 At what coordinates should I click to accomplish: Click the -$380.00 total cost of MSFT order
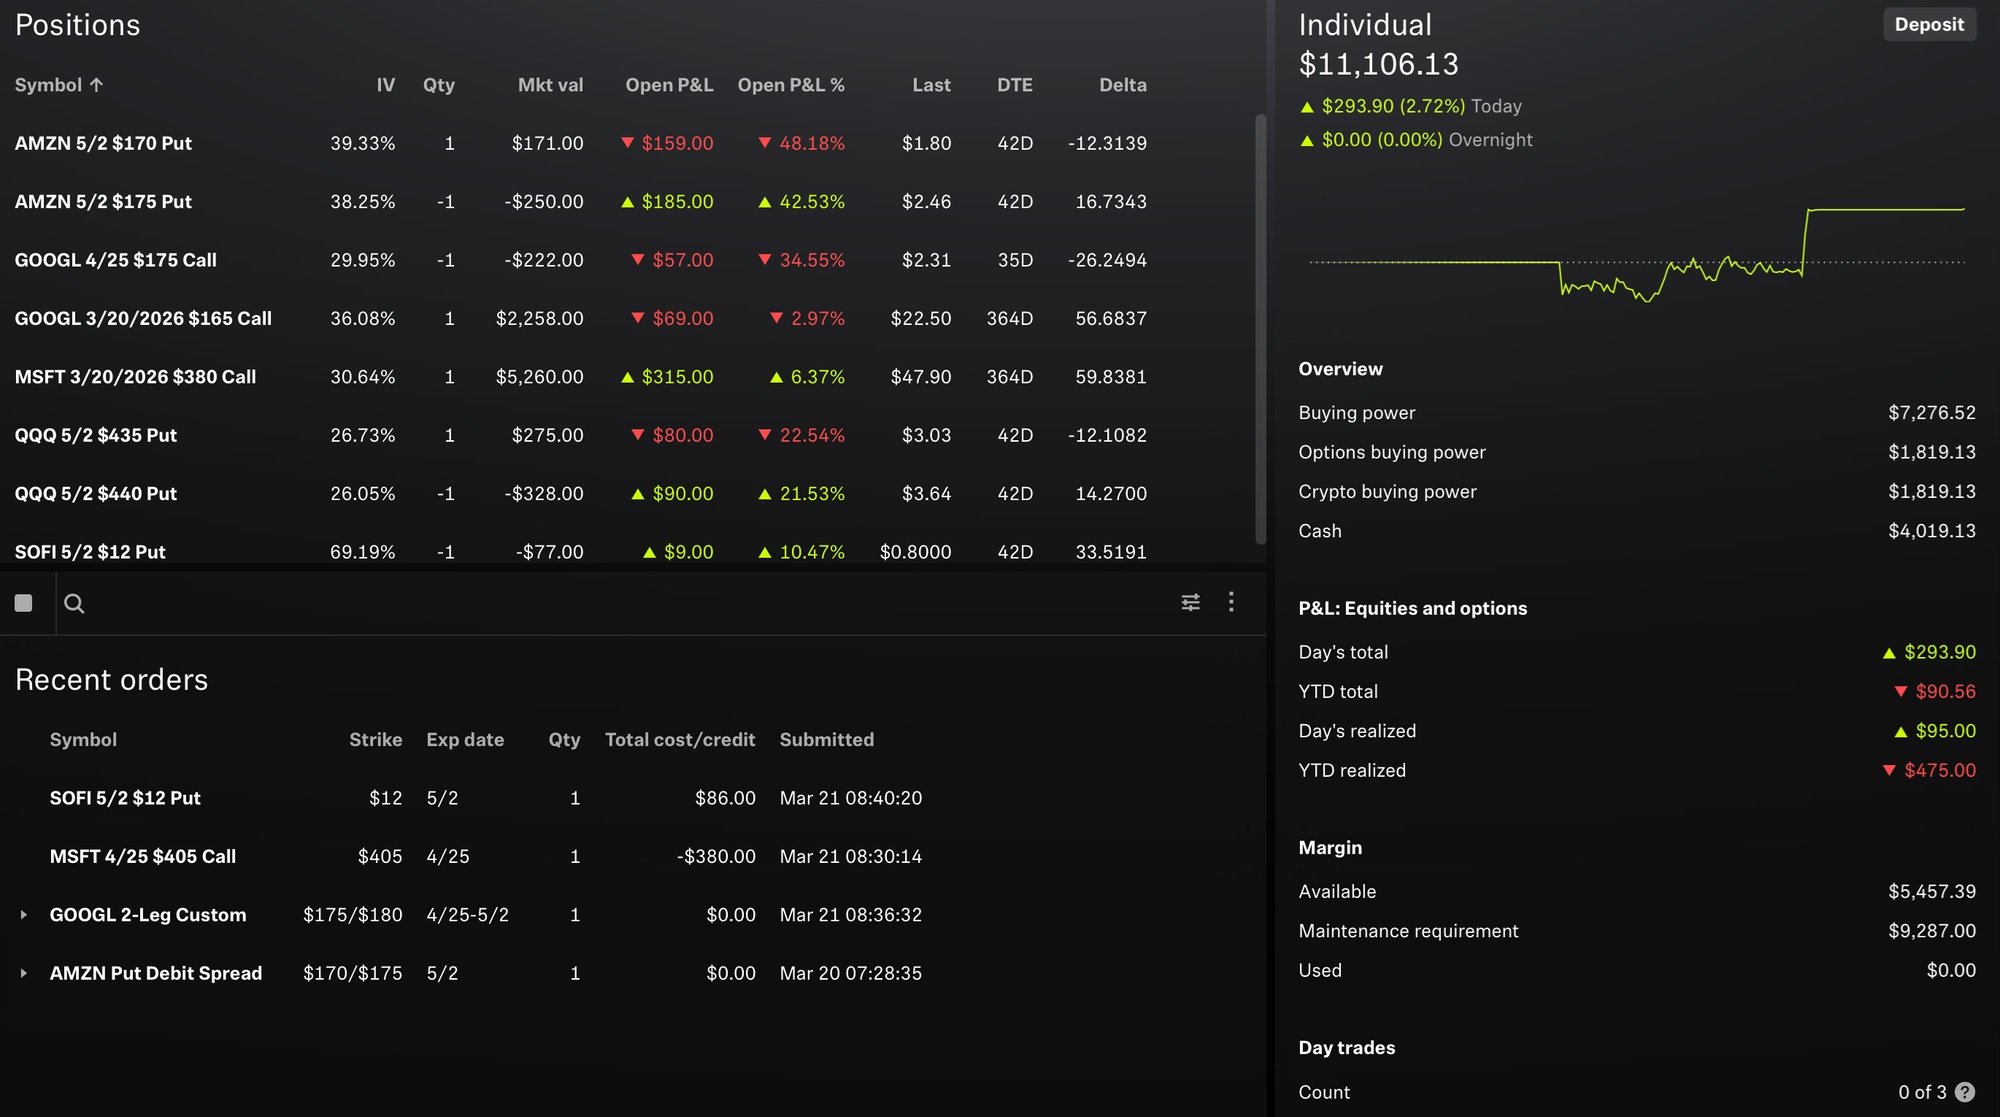pos(716,857)
